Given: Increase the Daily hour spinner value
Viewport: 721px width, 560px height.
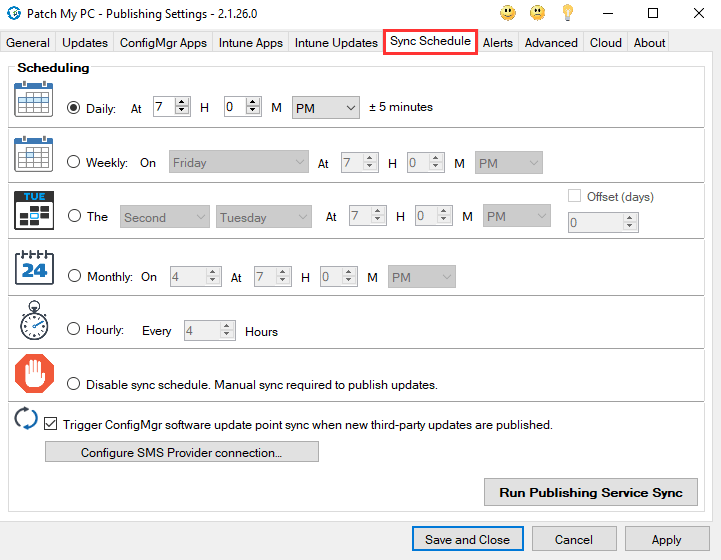Looking at the screenshot, I should tap(182, 102).
